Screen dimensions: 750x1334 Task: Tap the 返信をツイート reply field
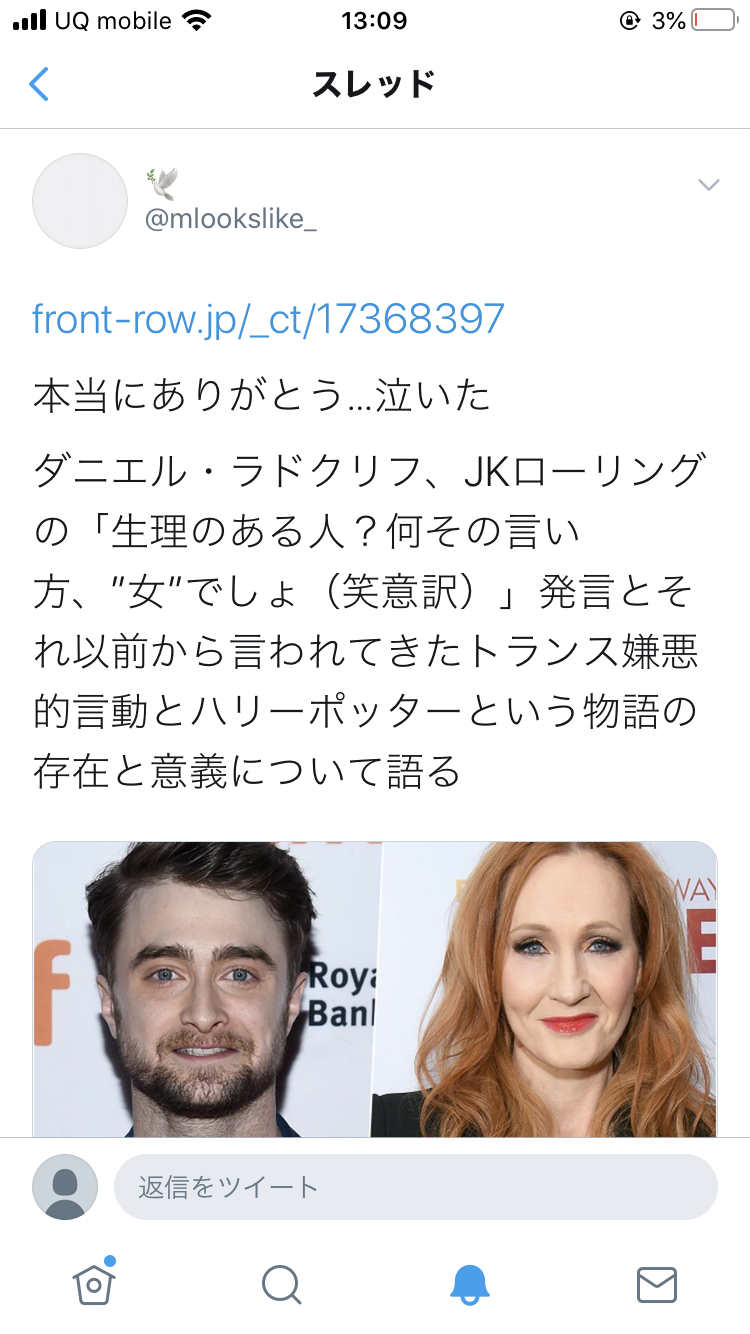pos(416,1187)
